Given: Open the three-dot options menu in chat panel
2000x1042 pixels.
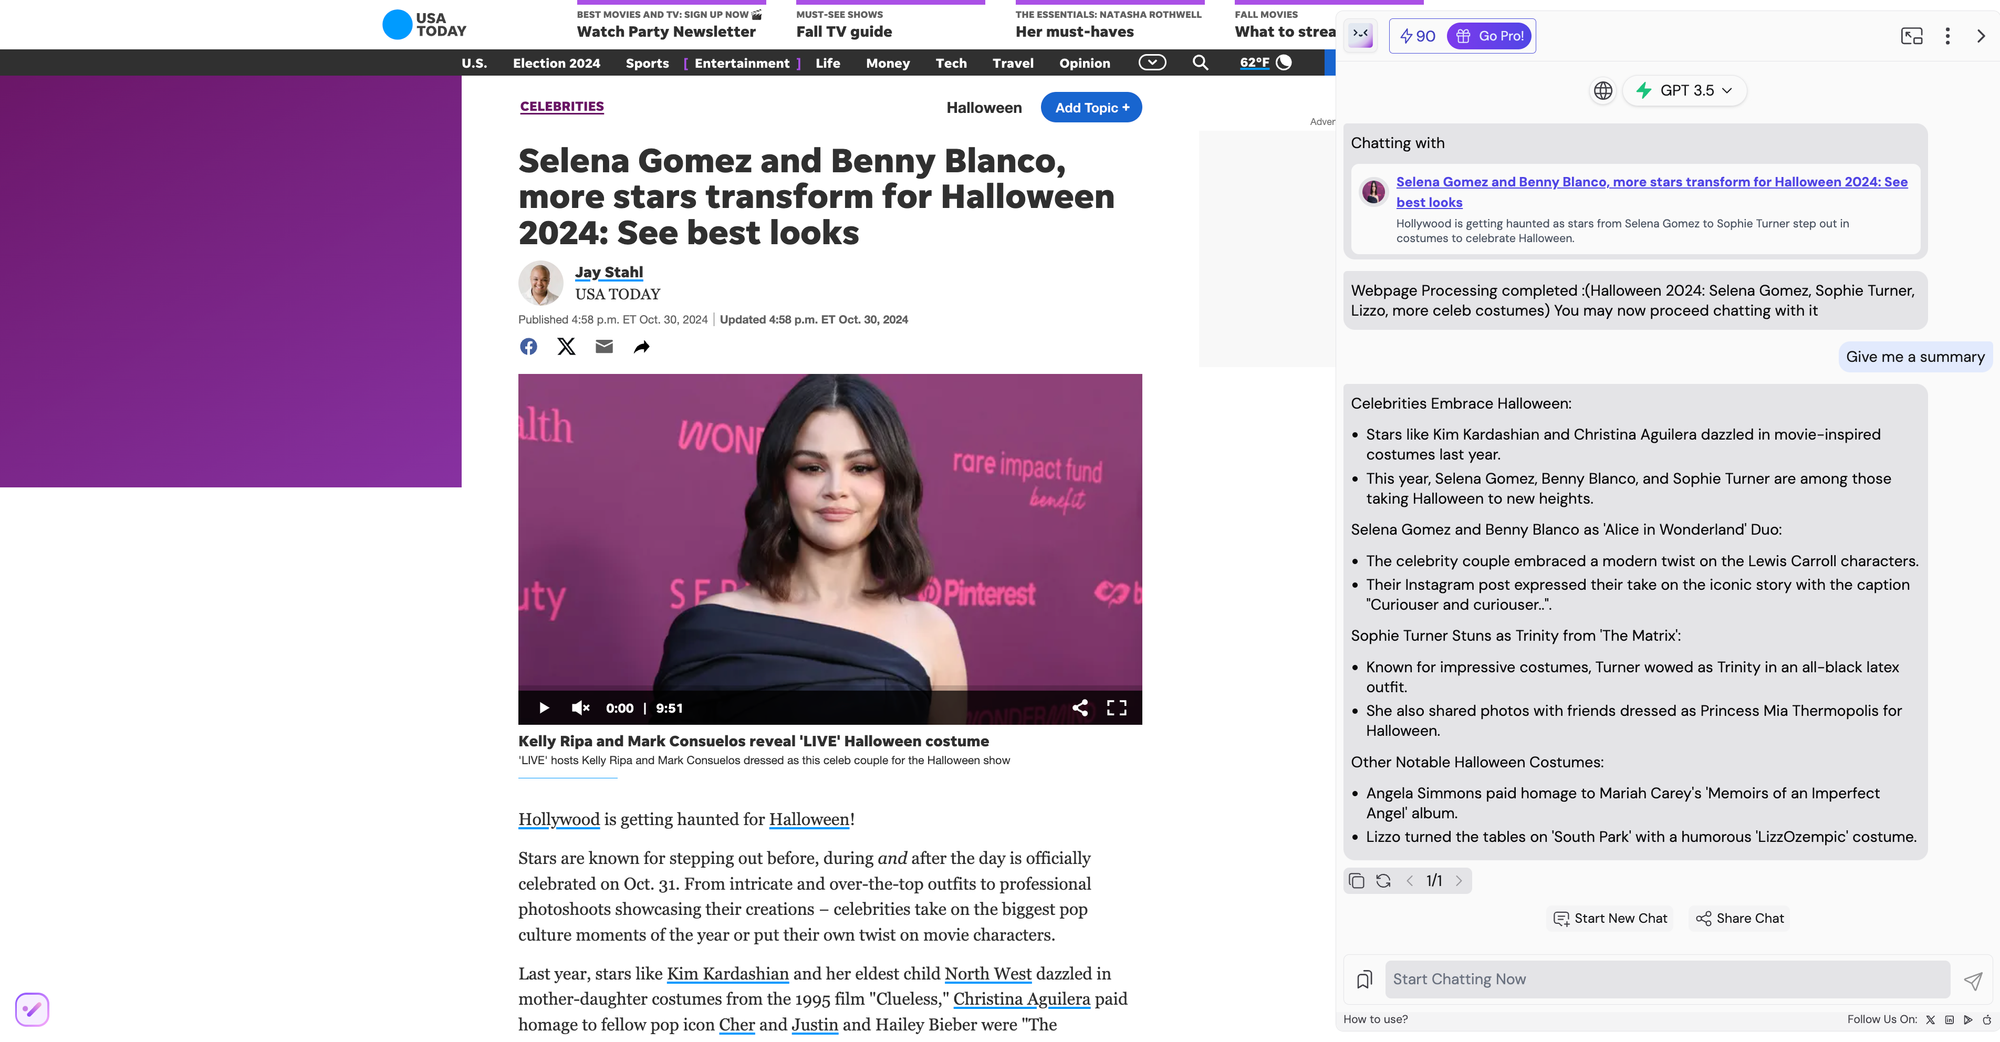Looking at the screenshot, I should point(1947,36).
